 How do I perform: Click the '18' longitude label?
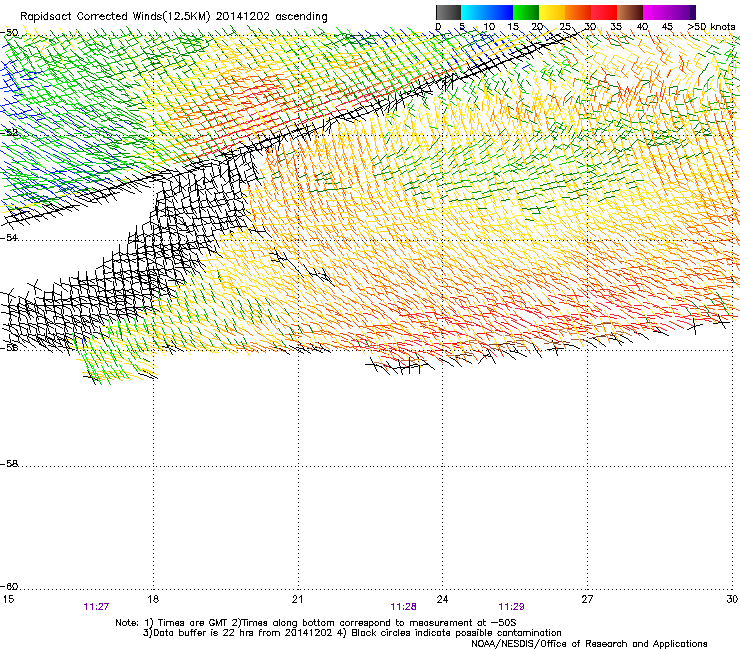tap(153, 599)
